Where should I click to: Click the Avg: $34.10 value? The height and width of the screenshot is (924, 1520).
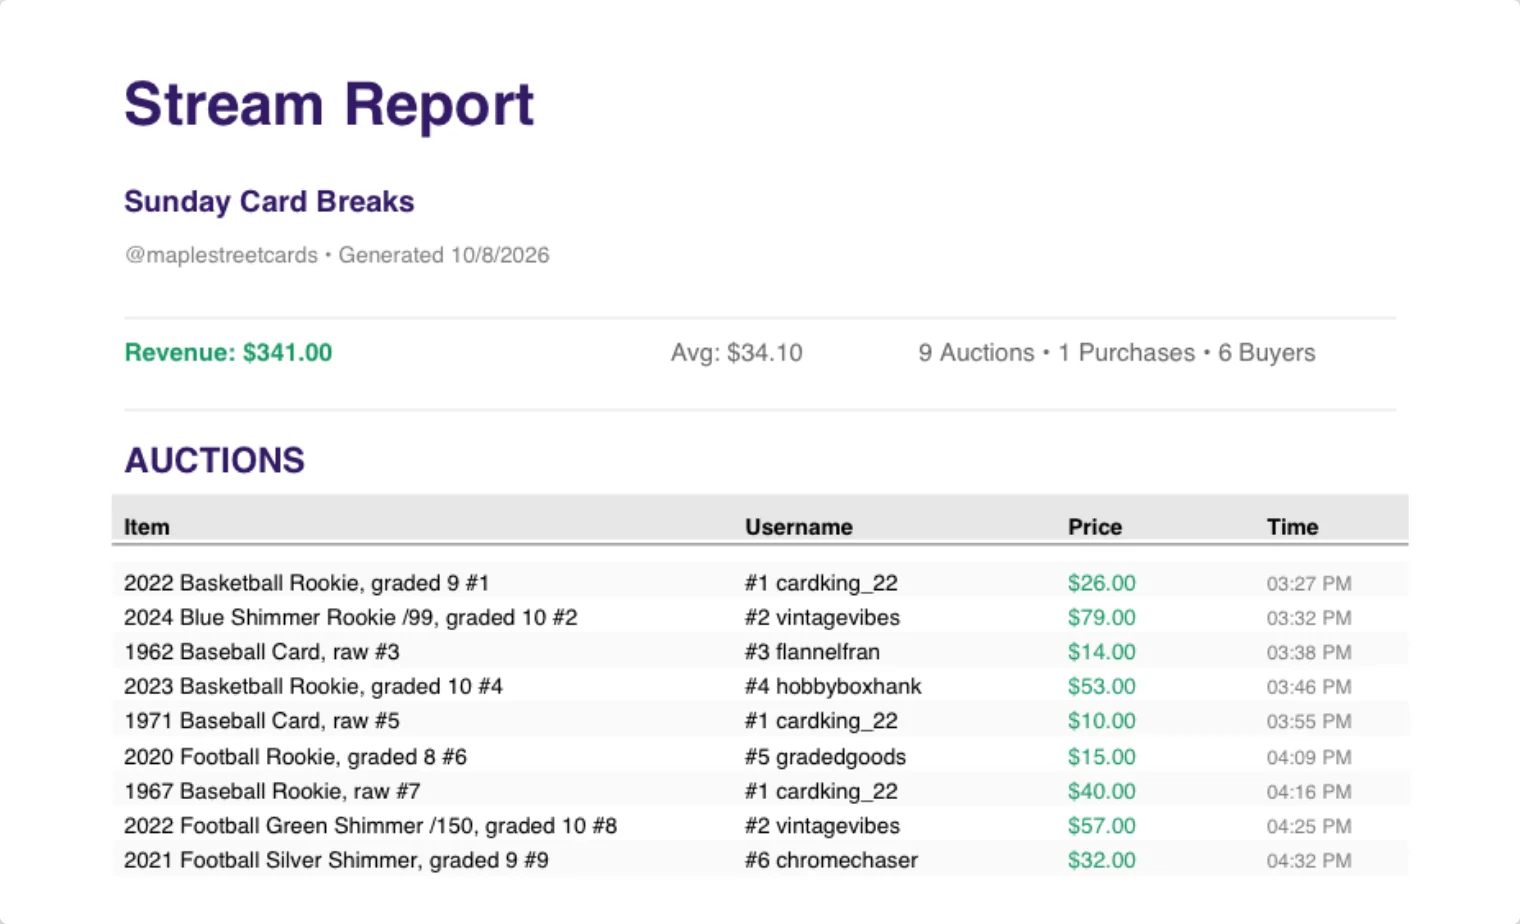(x=737, y=353)
